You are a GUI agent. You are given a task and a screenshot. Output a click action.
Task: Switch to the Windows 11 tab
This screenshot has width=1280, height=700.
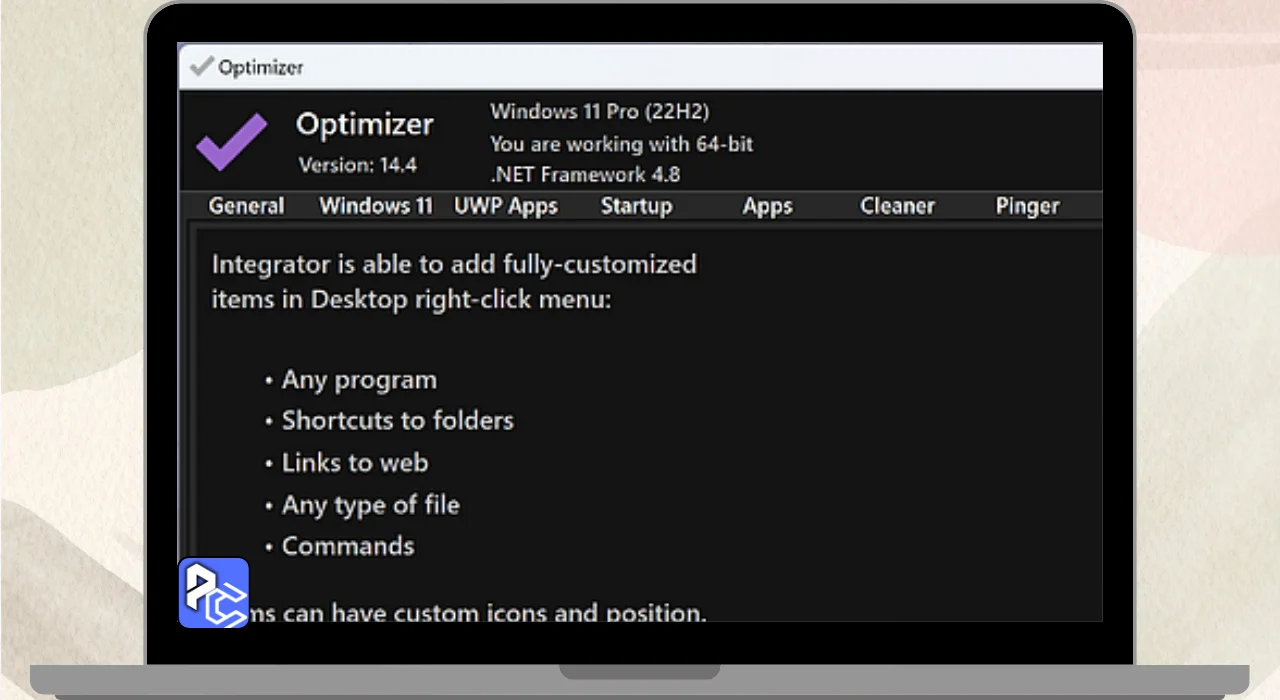376,206
